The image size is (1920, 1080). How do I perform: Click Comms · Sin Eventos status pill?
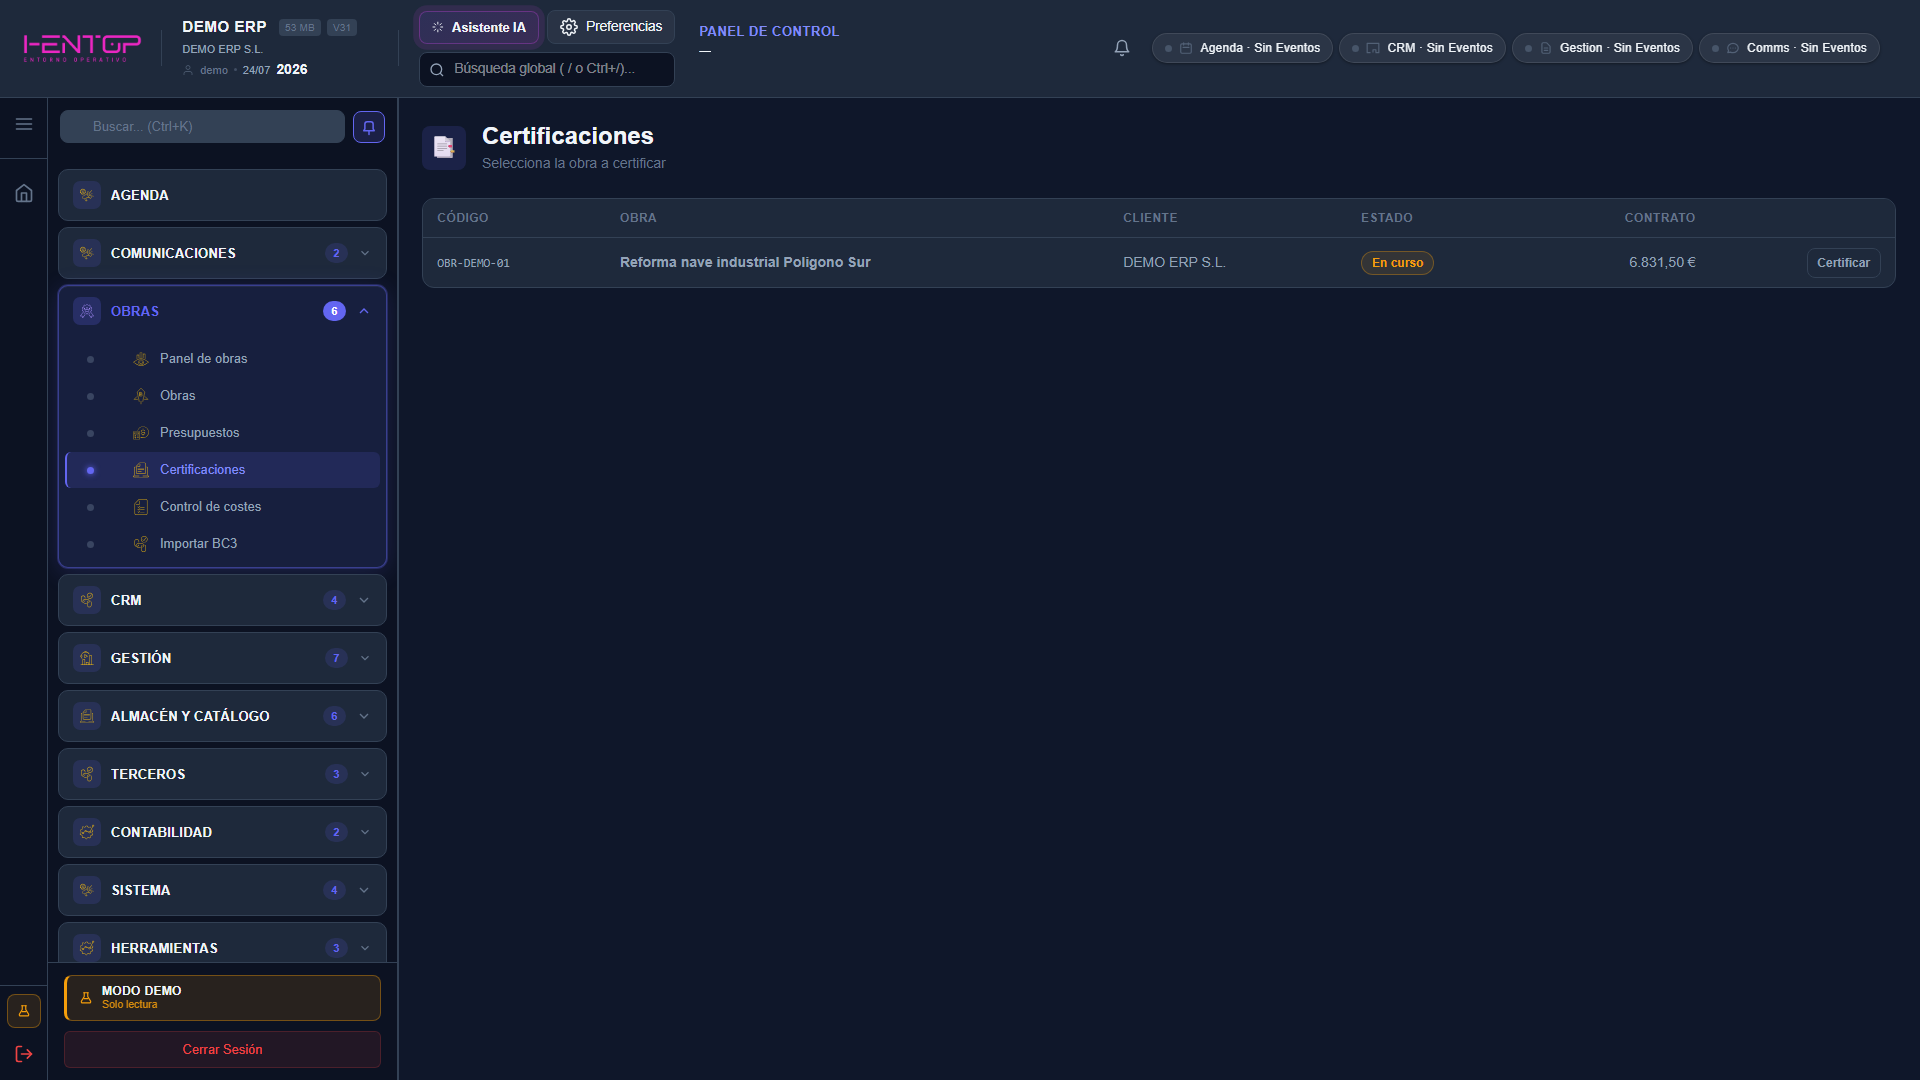tap(1789, 48)
